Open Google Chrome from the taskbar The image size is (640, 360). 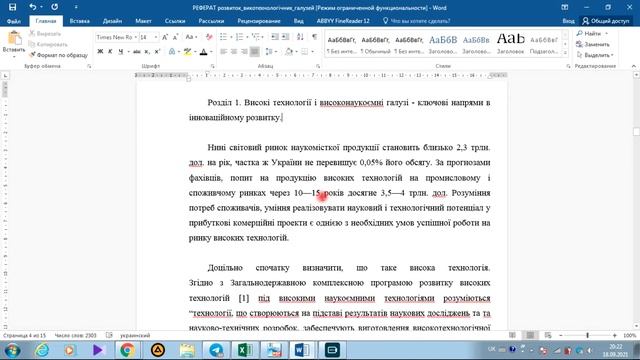(x=127, y=350)
